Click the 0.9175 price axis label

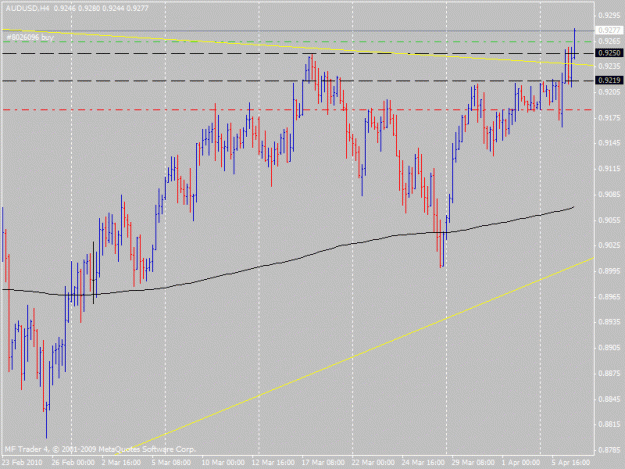click(609, 118)
